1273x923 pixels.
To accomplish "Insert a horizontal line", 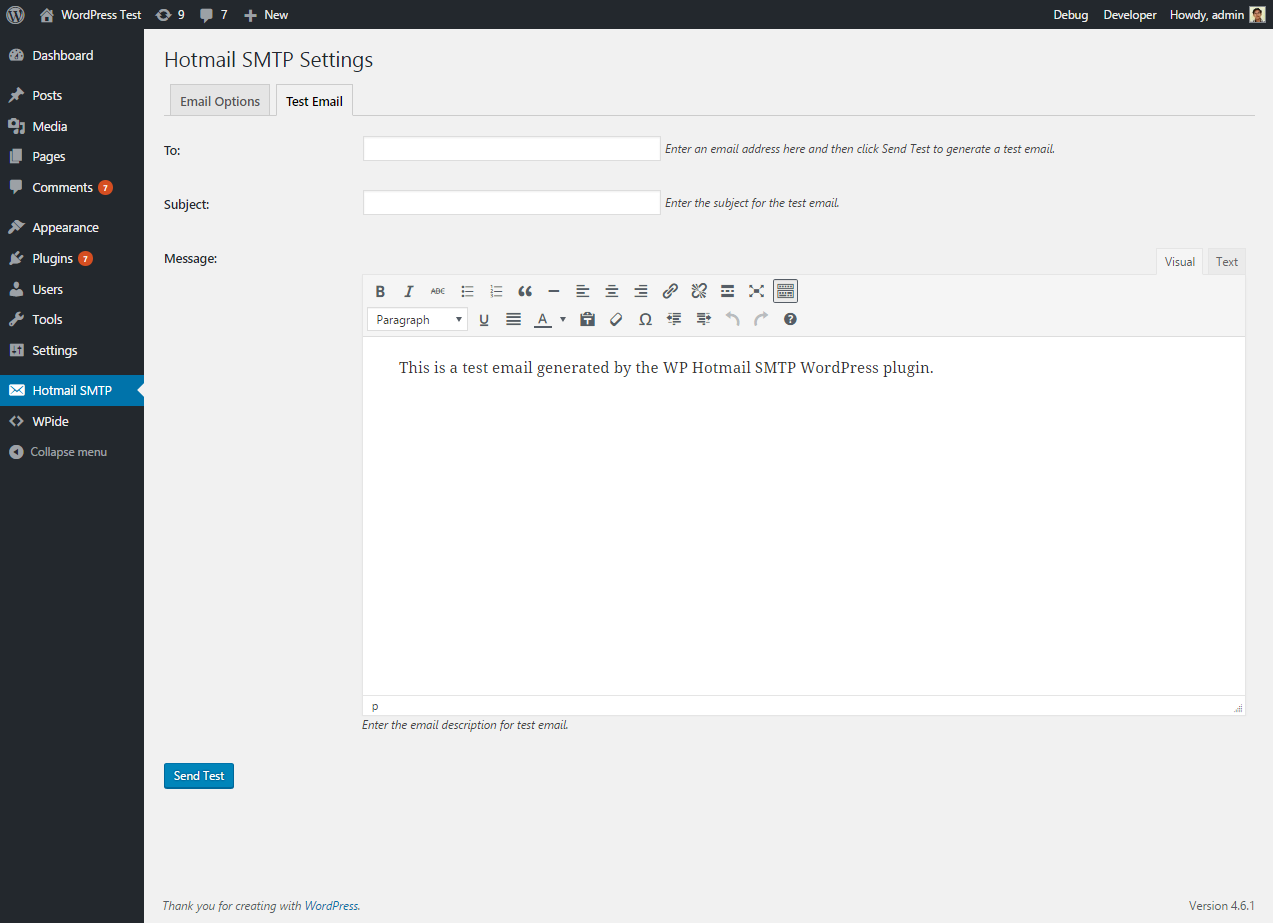I will [554, 291].
